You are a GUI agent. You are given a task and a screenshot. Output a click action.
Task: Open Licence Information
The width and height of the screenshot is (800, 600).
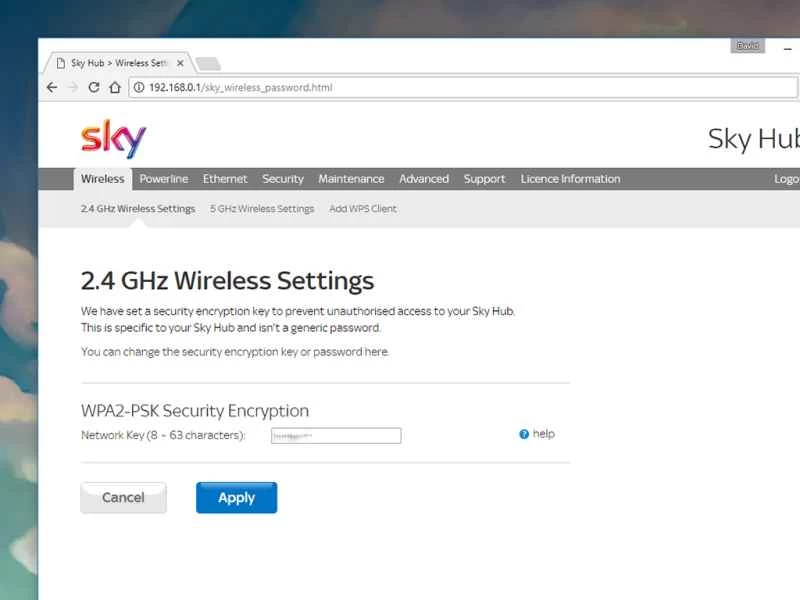coord(570,179)
